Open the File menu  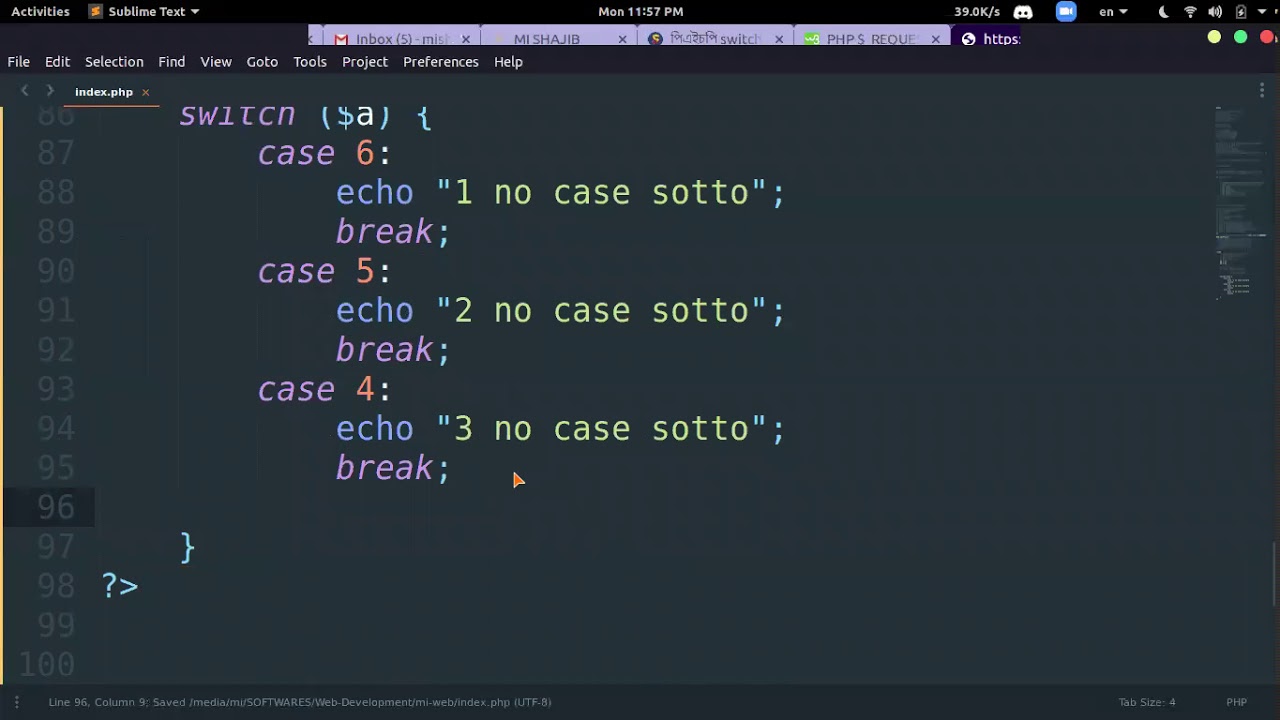pyautogui.click(x=19, y=61)
